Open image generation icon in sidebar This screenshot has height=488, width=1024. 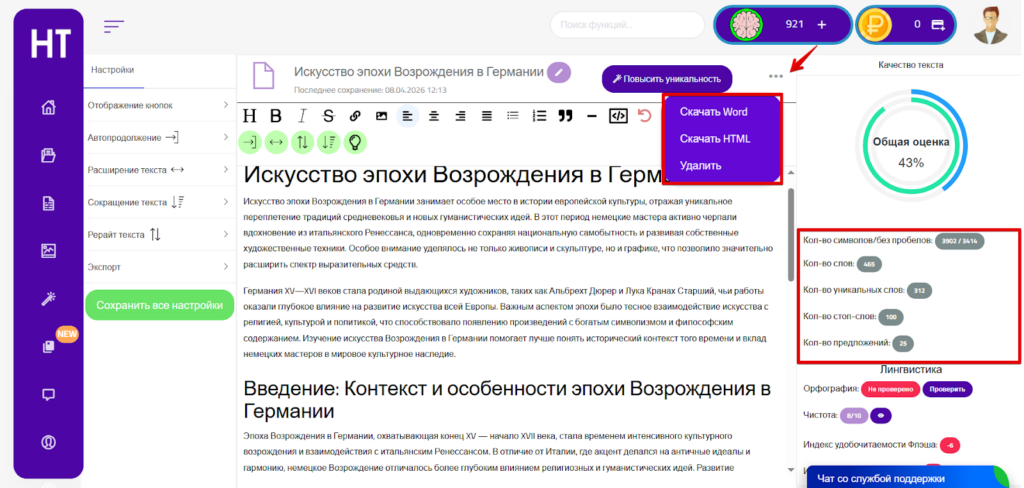tap(48, 251)
